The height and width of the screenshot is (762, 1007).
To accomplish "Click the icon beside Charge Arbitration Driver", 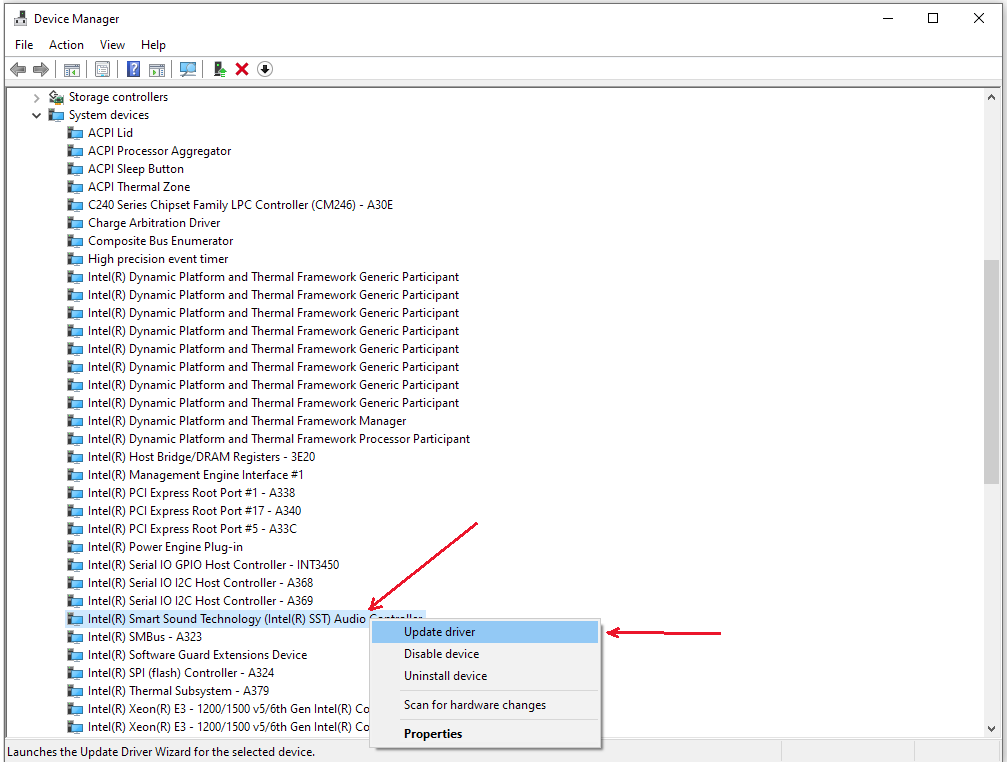I will (x=75, y=223).
